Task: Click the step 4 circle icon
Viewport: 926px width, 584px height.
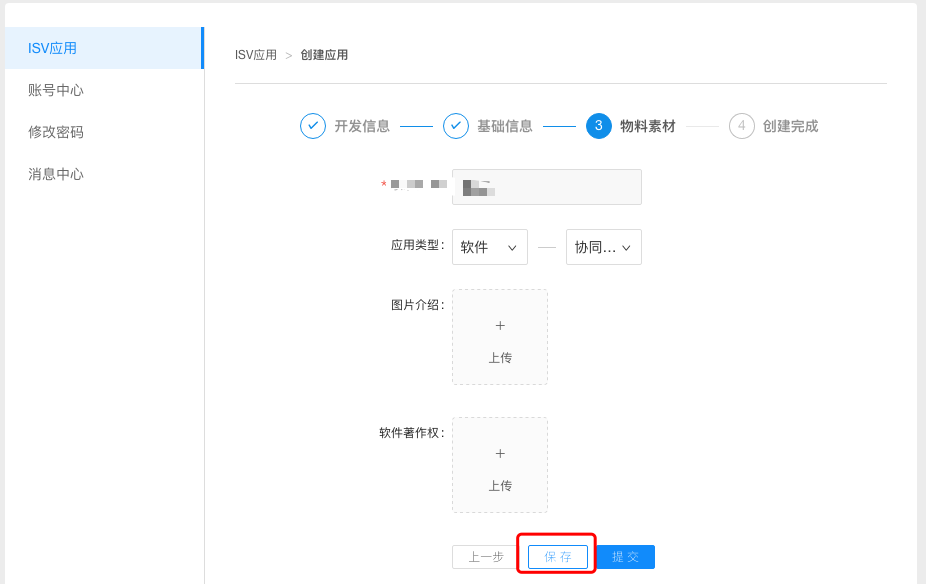Action: pyautogui.click(x=742, y=126)
